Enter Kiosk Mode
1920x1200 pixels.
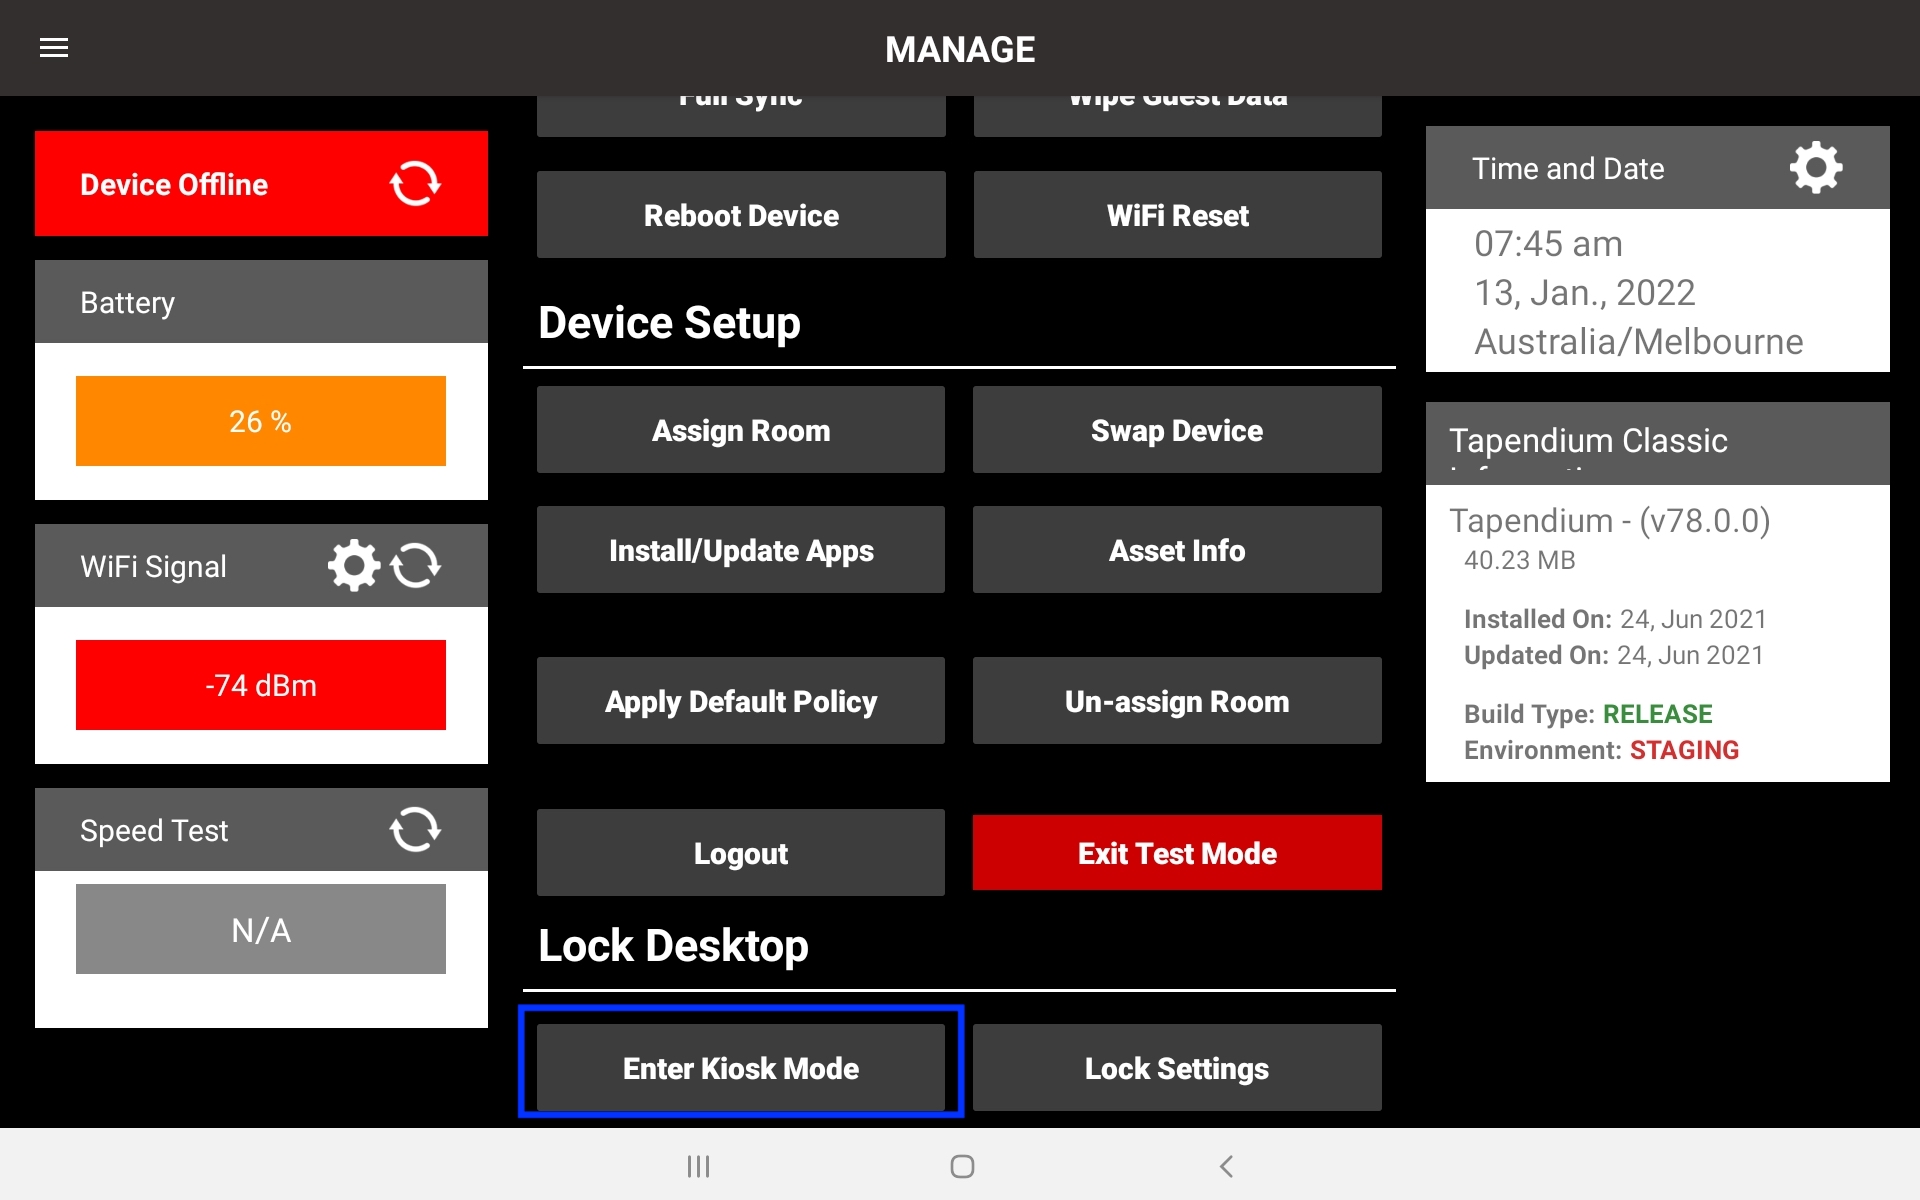pyautogui.click(x=740, y=1067)
